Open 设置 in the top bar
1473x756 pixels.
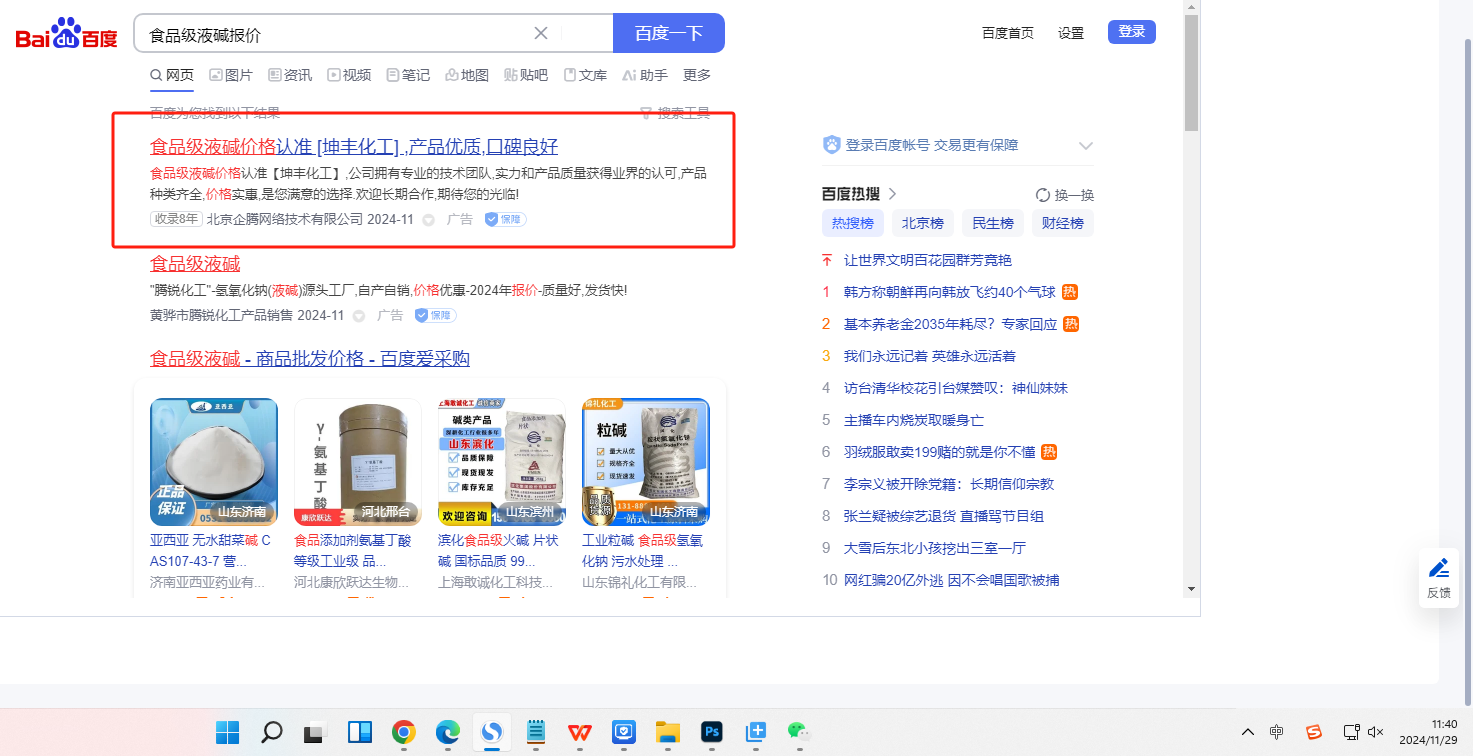[1071, 33]
